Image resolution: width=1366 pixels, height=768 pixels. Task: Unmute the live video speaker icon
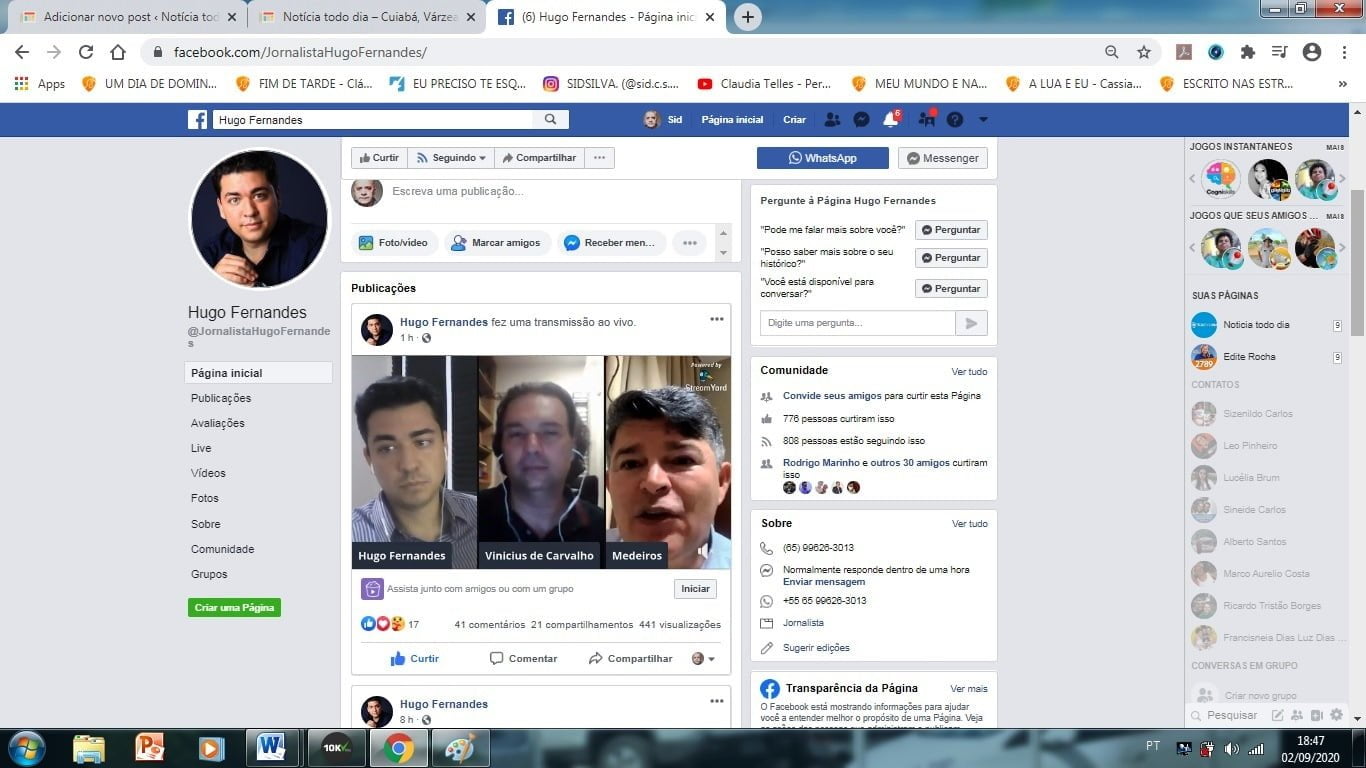(x=705, y=551)
